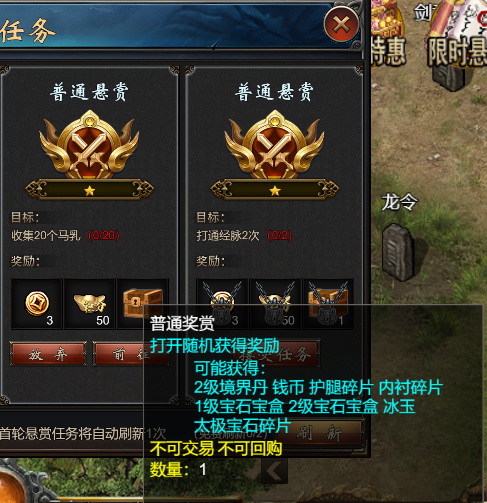This screenshot has width=487, height=503.
Task: Click the locked ingot reward in right quest
Action: tap(275, 304)
